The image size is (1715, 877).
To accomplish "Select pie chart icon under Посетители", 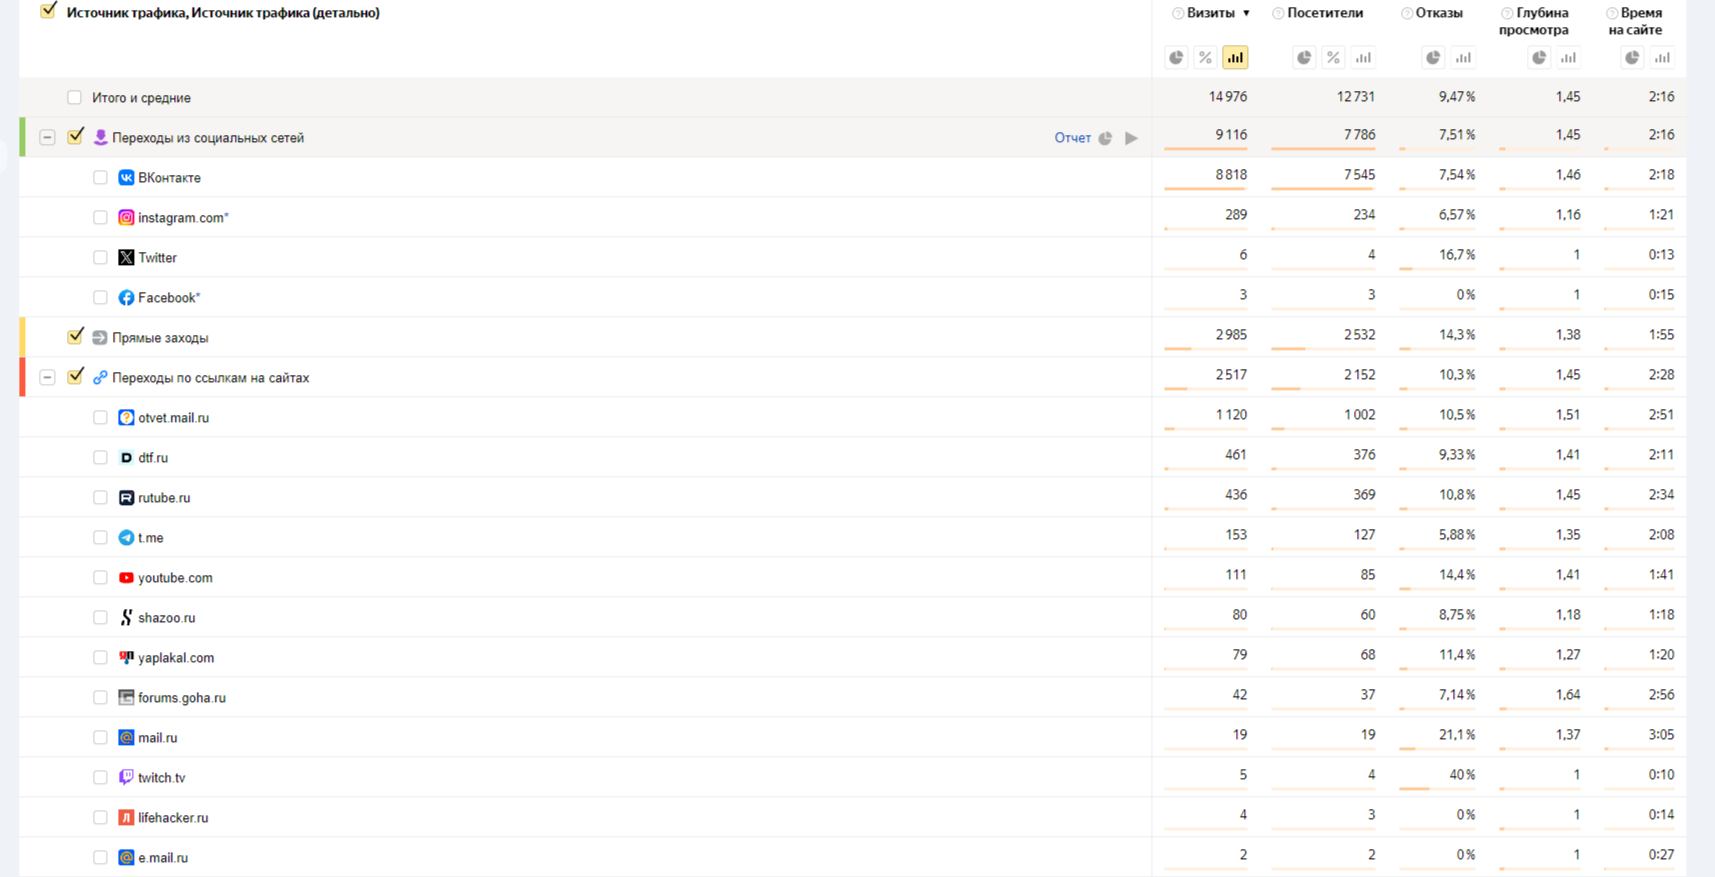I will click(1304, 58).
